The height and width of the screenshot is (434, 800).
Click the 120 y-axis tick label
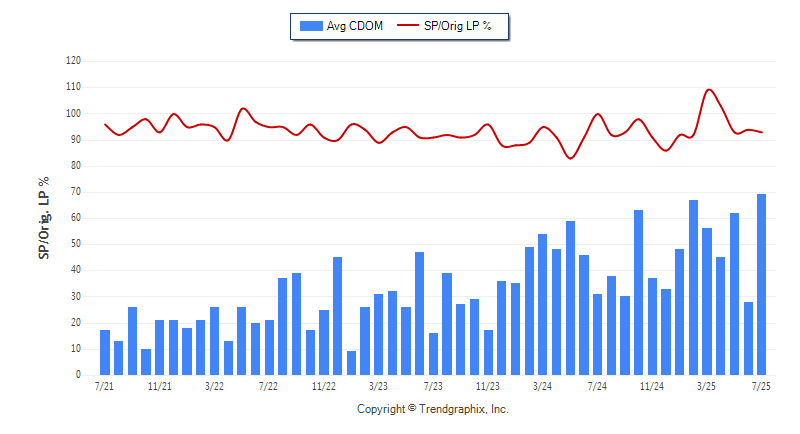point(73,61)
